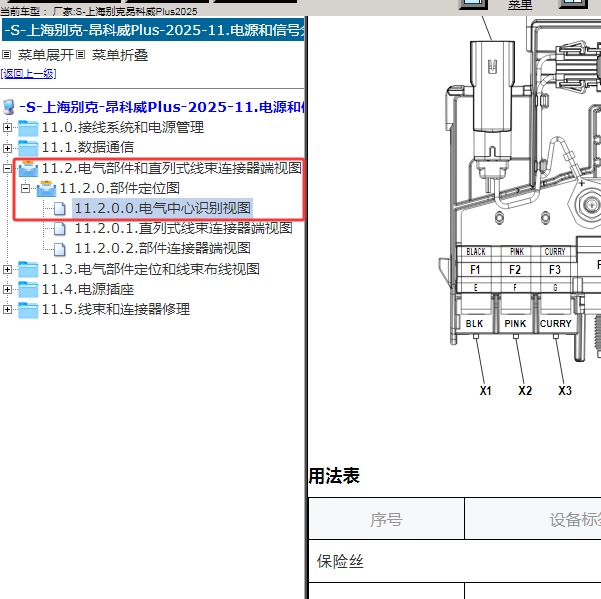Click fuse label F1 in the diagram

click(x=475, y=270)
